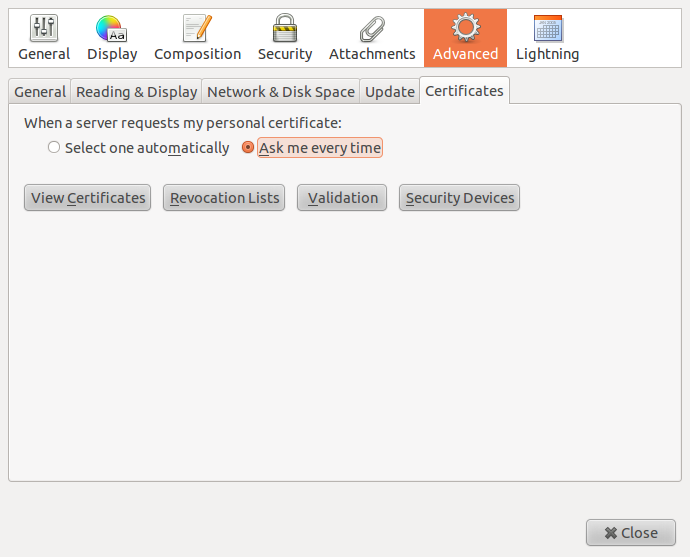Open the Network & Disk Space tab
The height and width of the screenshot is (557, 690).
tap(280, 92)
